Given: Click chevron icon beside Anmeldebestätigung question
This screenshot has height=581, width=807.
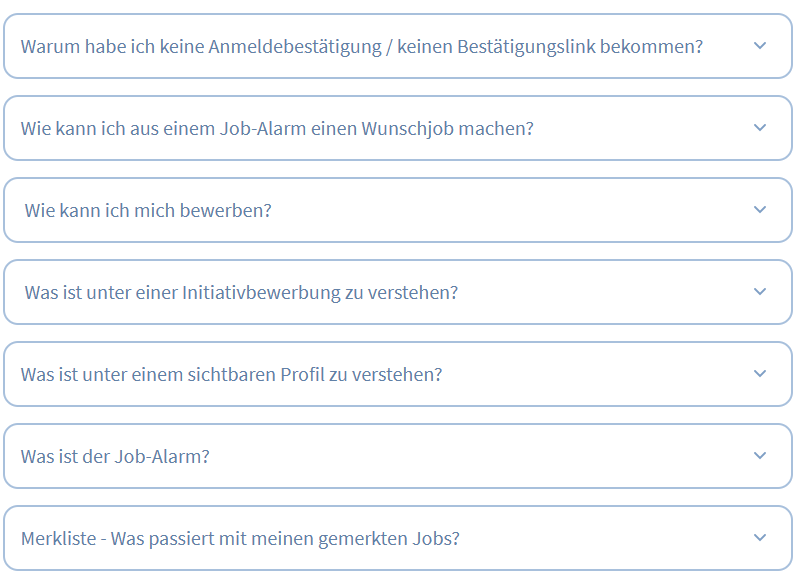Looking at the screenshot, I should 760,46.
